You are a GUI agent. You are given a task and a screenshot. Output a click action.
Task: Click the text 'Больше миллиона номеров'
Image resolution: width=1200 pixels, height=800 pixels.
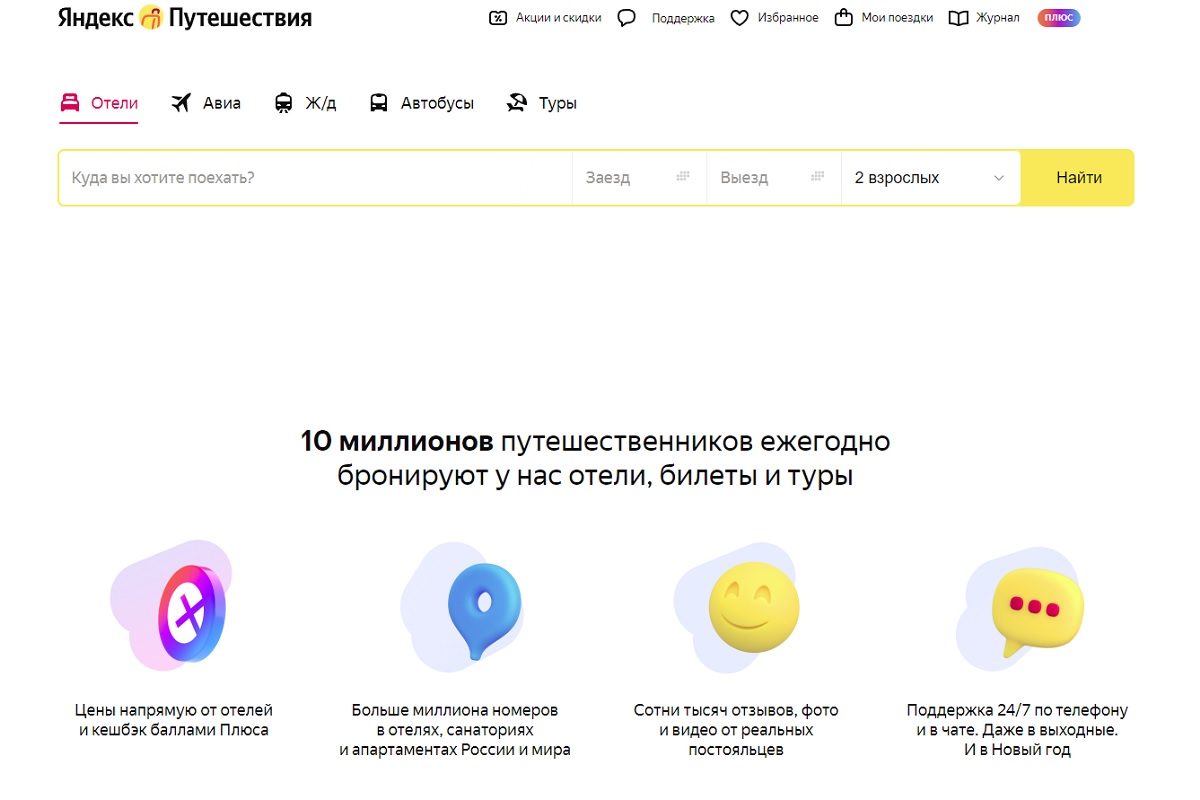[x=455, y=710]
